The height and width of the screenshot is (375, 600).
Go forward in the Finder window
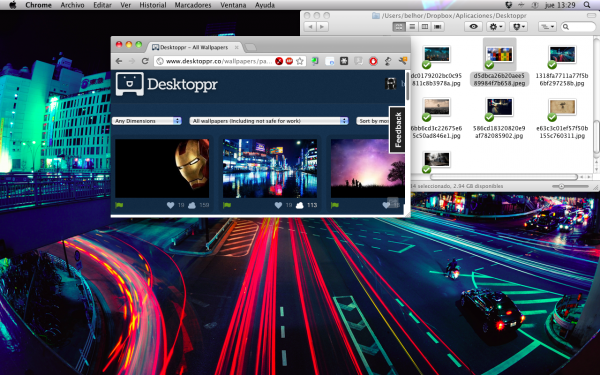(x=323, y=27)
